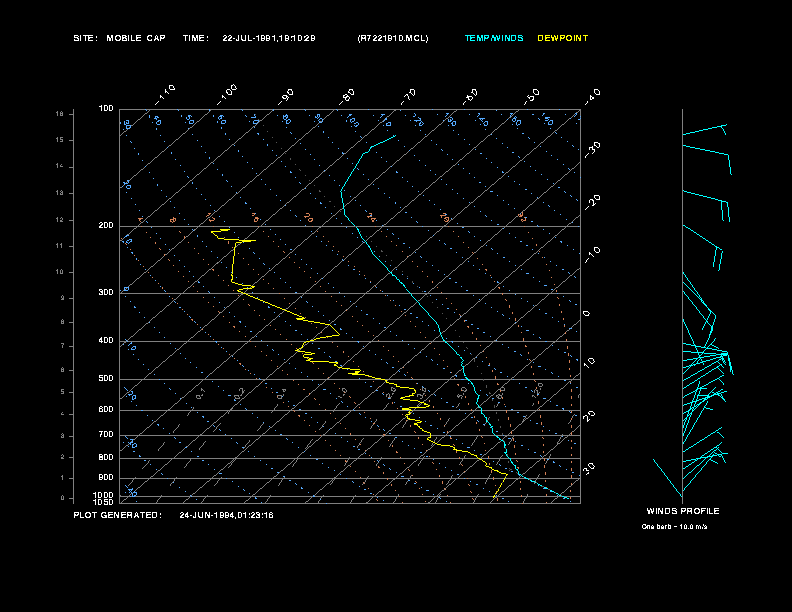Click the -50 temperature axis label
792x612 pixels.
pos(531,96)
